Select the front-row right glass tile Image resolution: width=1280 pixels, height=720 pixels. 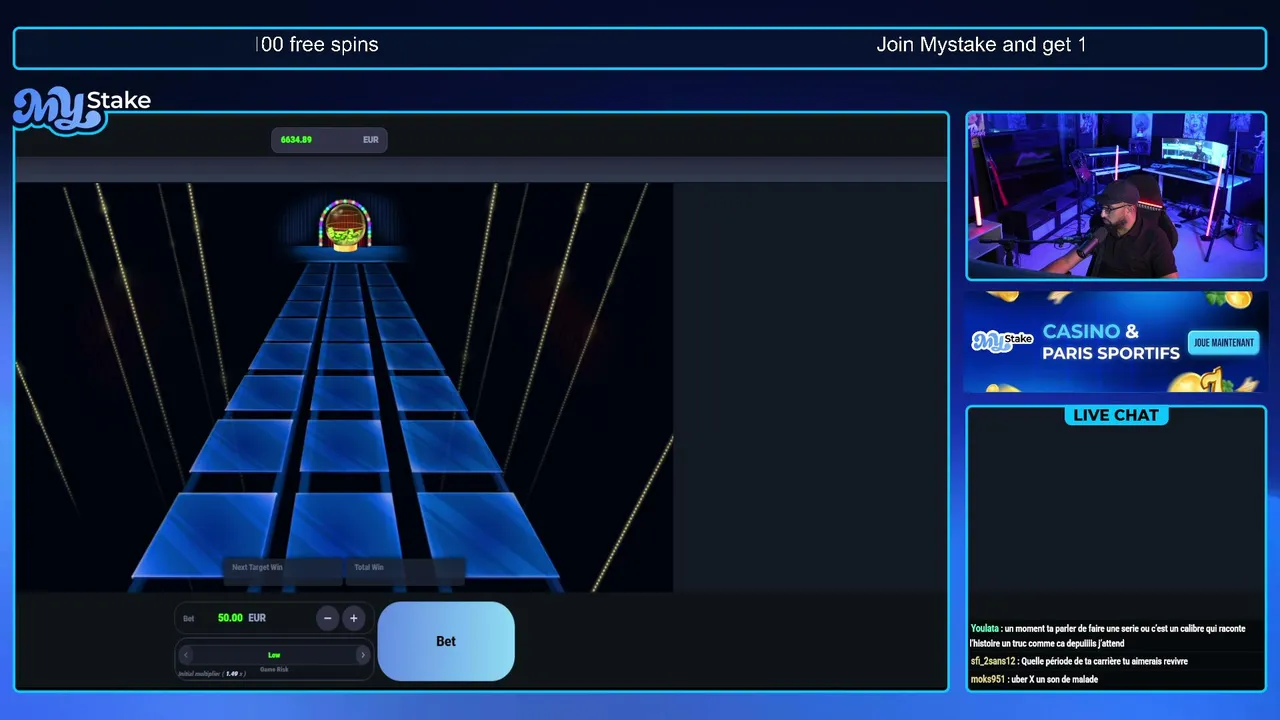[487, 535]
